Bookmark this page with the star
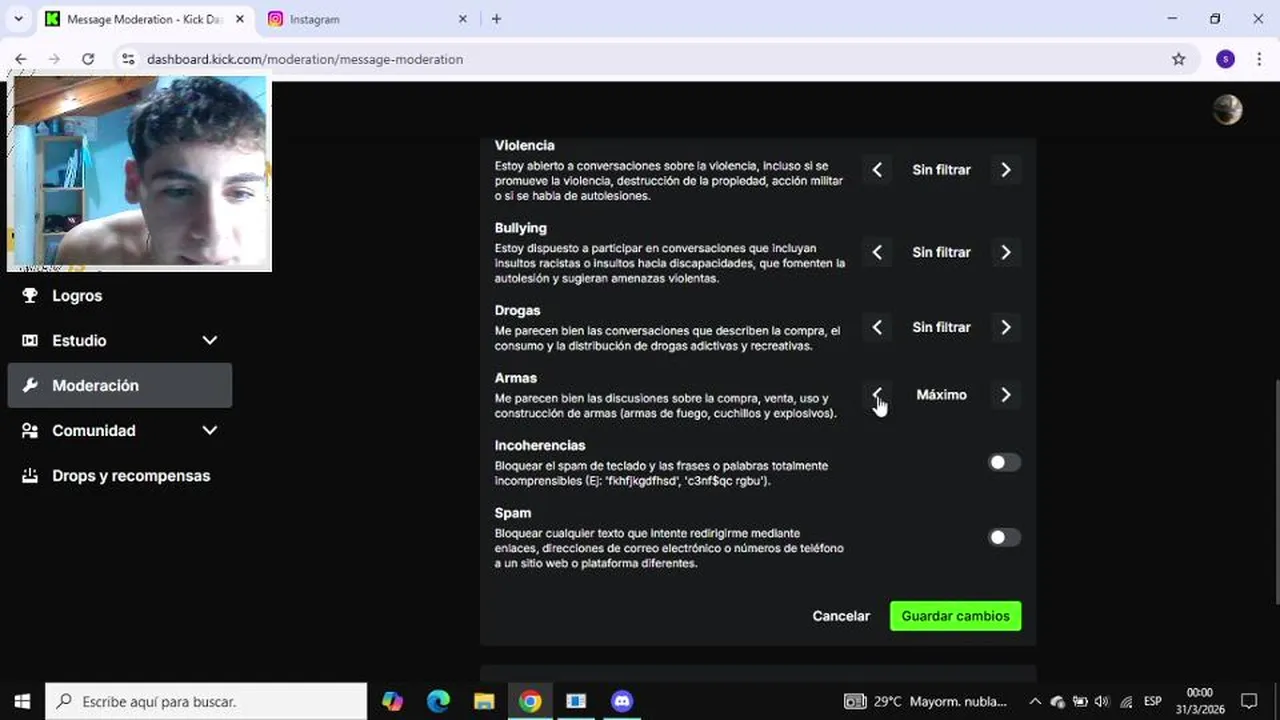Viewport: 1280px width, 720px height. [x=1178, y=59]
